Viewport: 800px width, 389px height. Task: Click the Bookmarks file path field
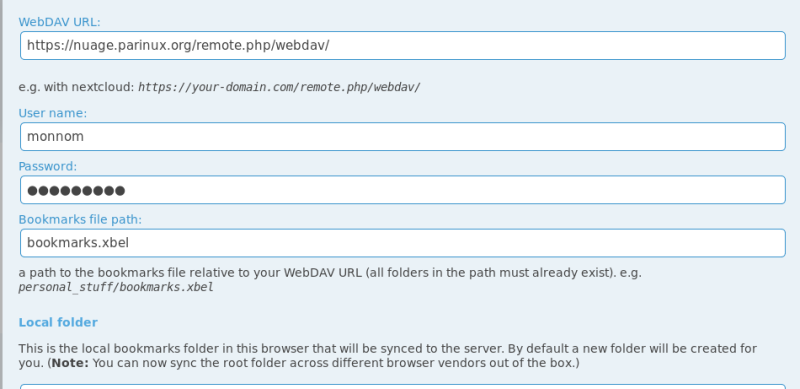point(403,243)
